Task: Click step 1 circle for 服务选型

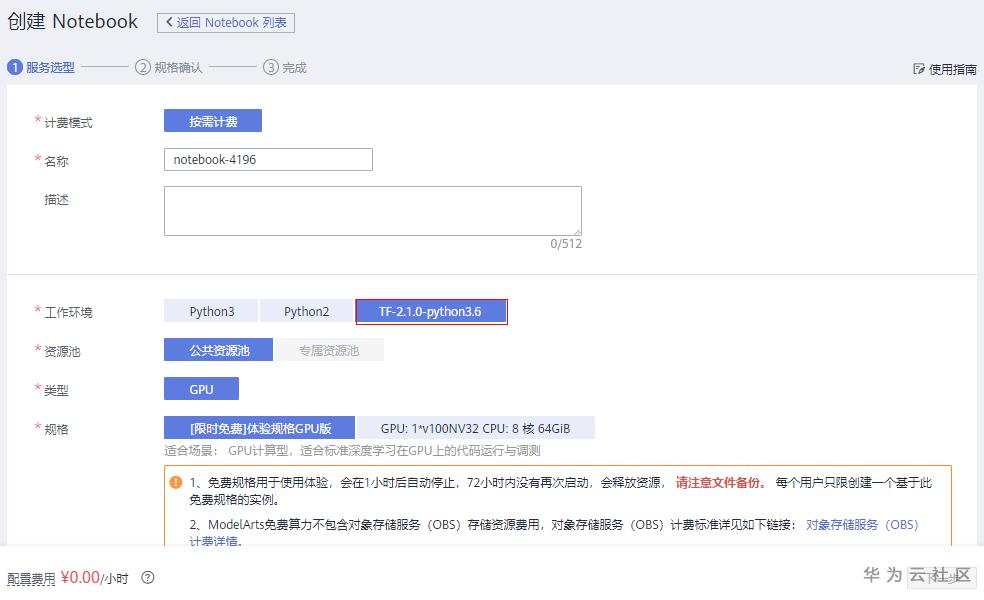Action: pos(14,67)
